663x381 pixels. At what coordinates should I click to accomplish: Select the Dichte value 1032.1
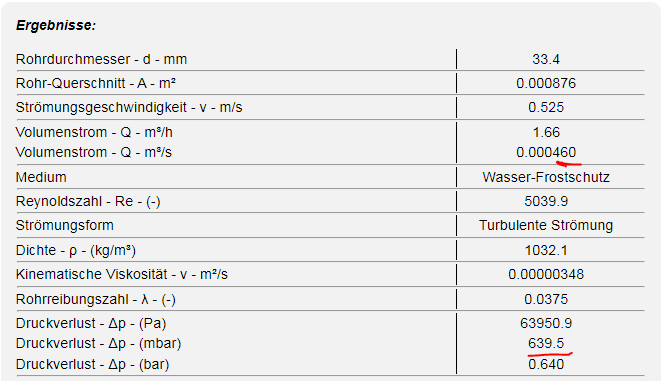pos(546,250)
